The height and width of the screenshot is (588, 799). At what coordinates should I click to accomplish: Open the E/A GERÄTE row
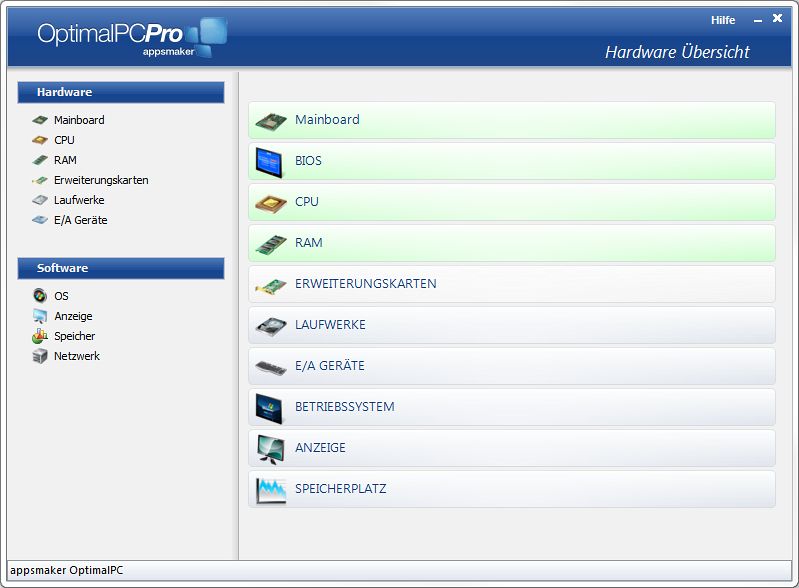(512, 366)
